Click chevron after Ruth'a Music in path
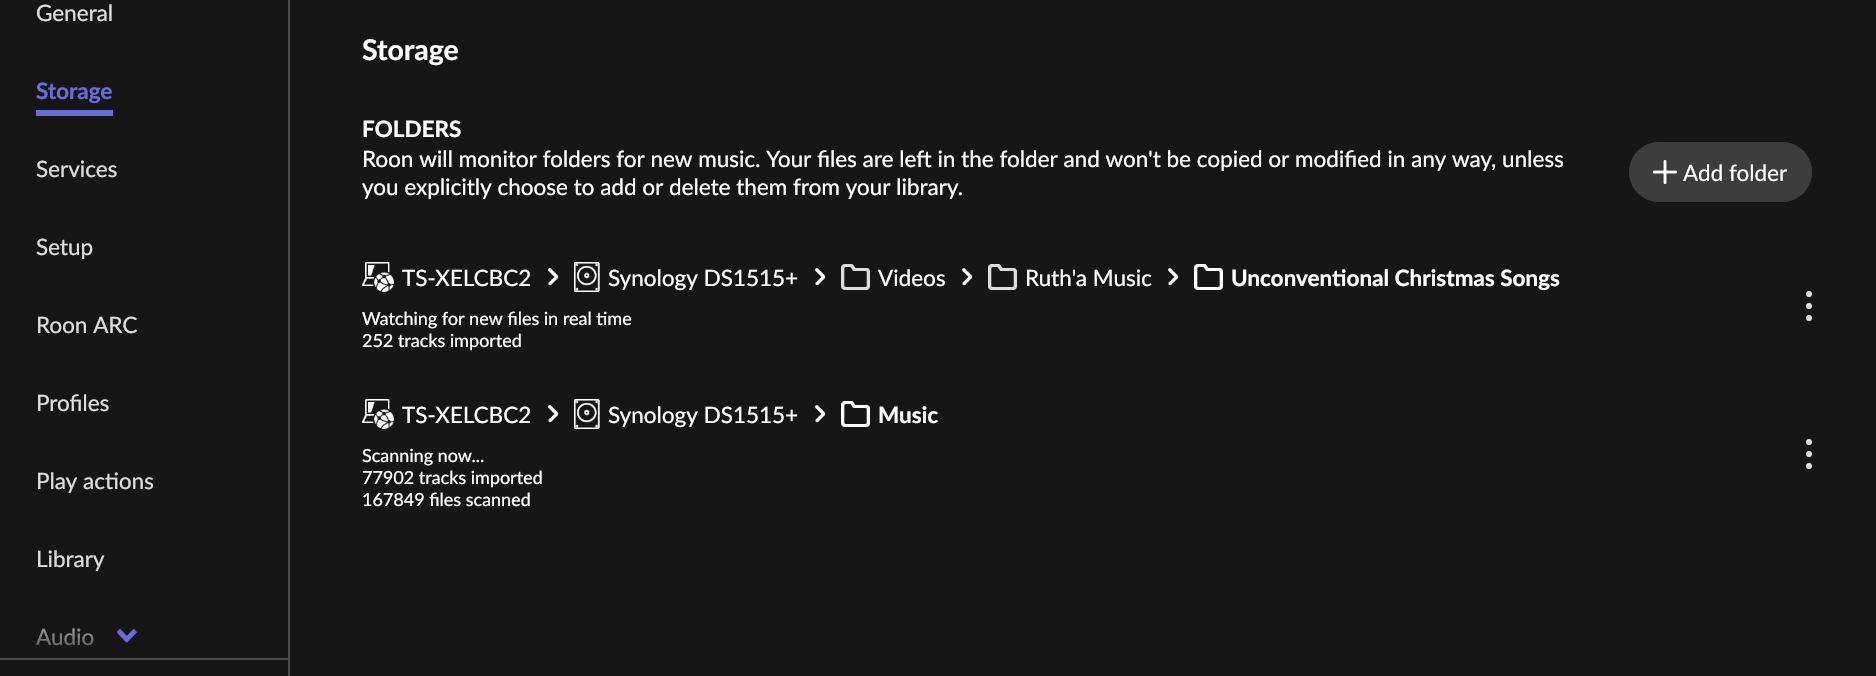1876x676 pixels. point(1173,277)
